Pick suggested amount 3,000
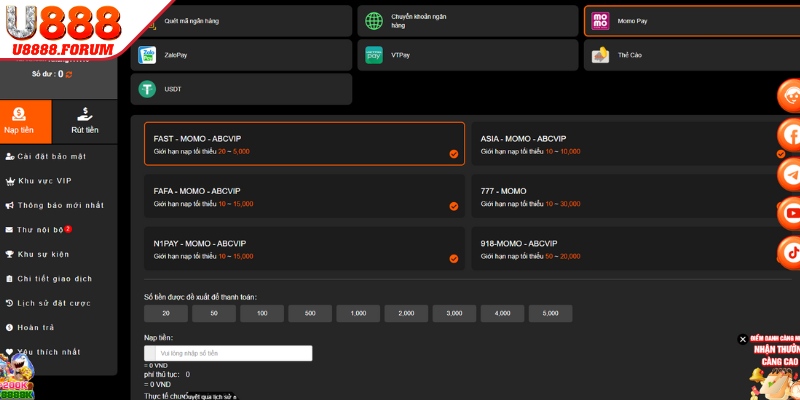The height and width of the screenshot is (400, 800). tap(455, 314)
